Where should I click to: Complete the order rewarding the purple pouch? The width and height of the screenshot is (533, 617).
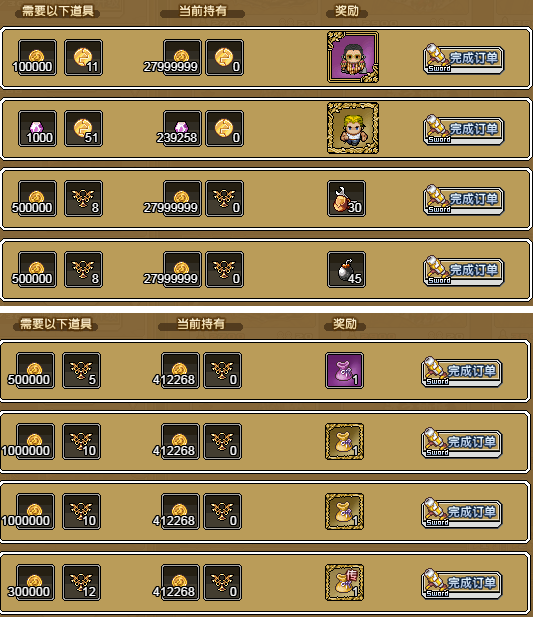coord(462,371)
